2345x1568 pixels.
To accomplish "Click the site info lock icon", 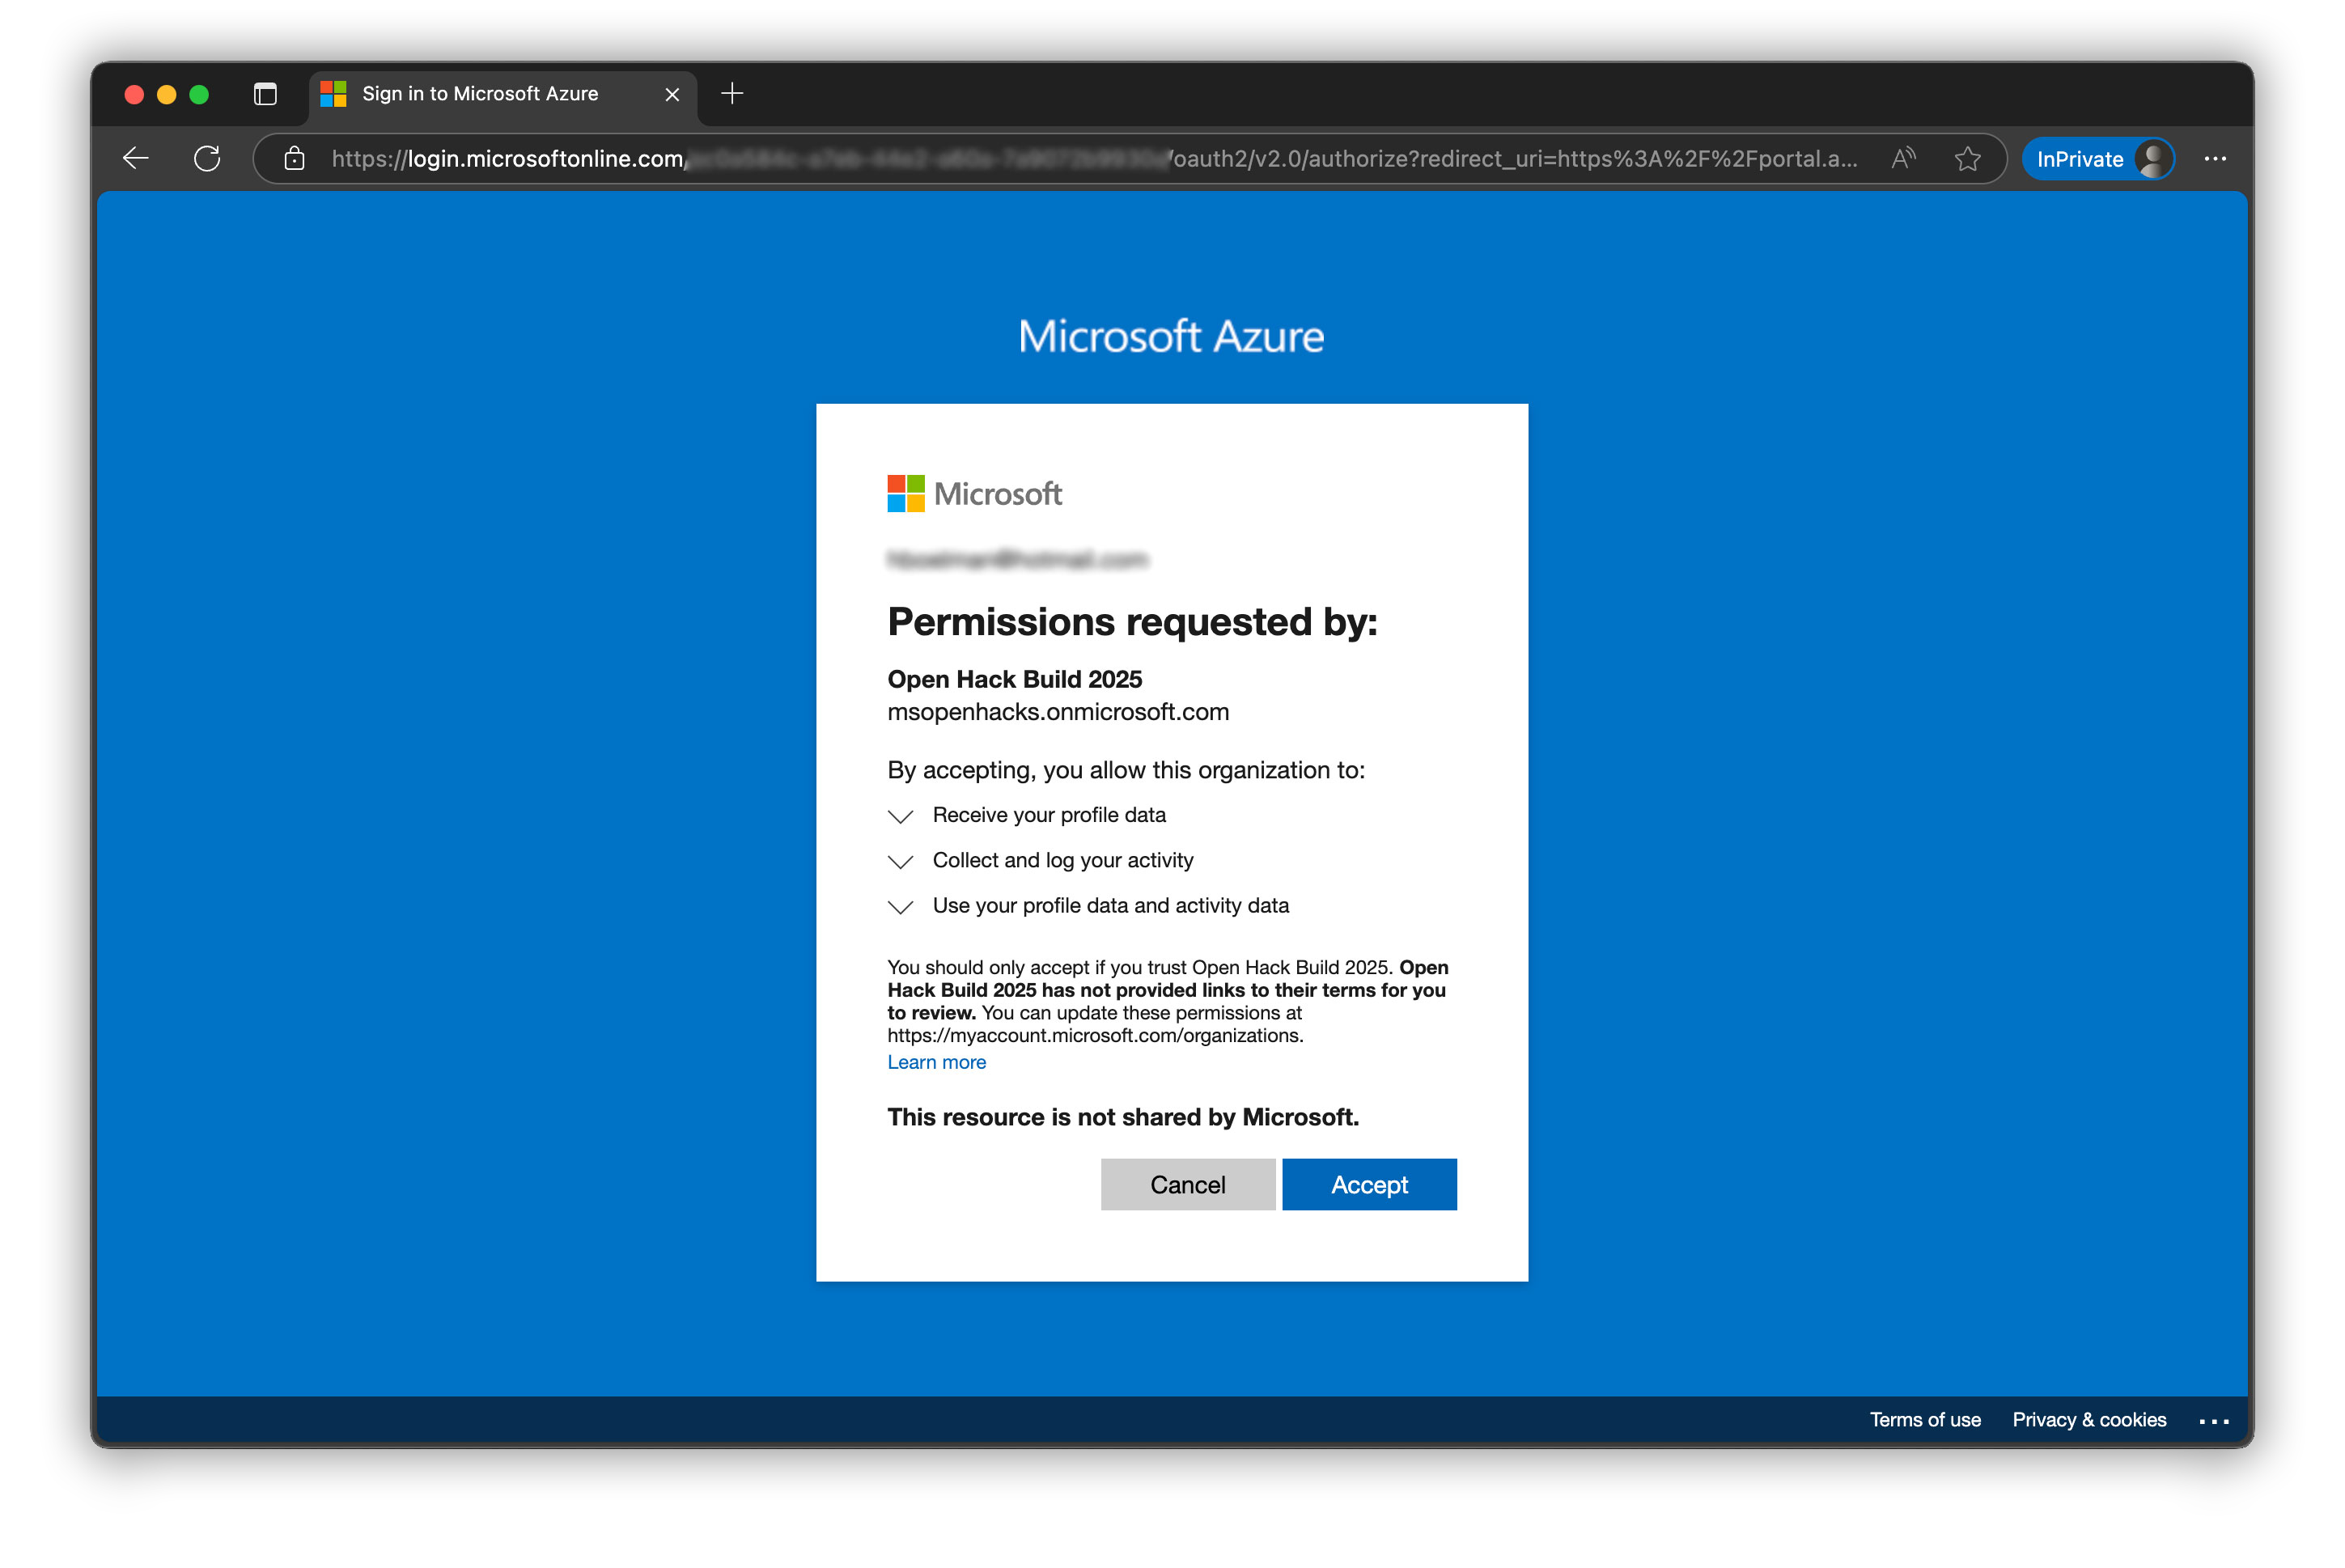I will point(294,158).
